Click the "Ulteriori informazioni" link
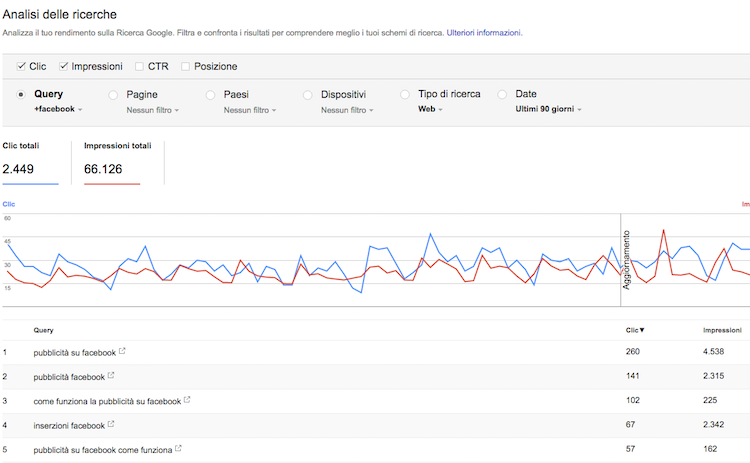The height and width of the screenshot is (463, 750). [x=484, y=33]
